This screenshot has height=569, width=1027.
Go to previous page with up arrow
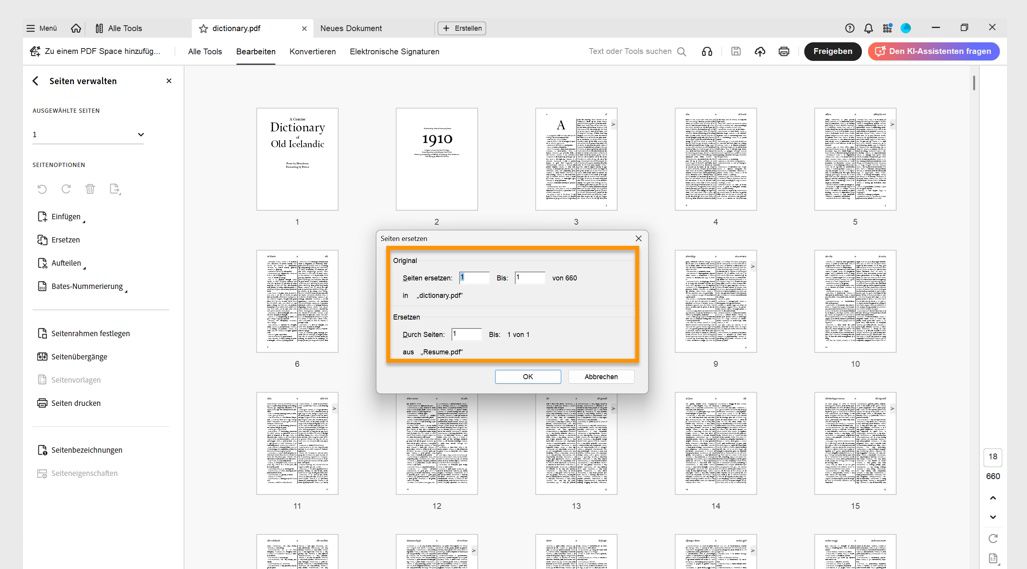click(993, 498)
